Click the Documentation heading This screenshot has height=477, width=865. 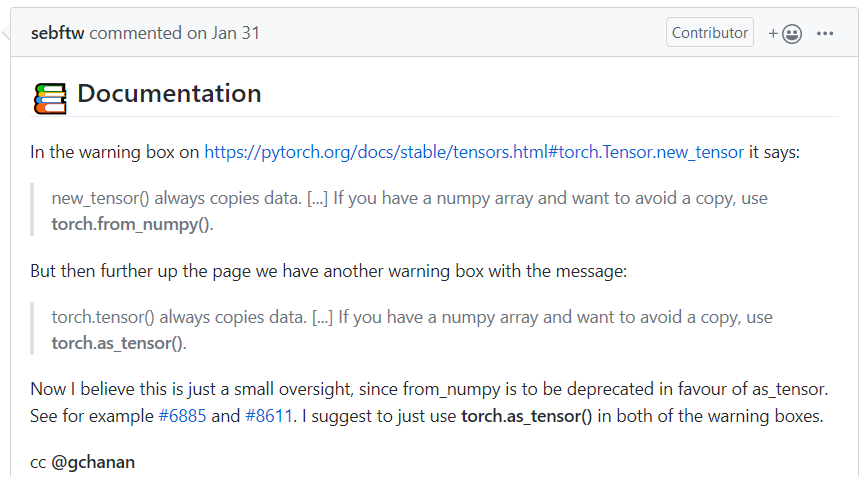[x=169, y=93]
